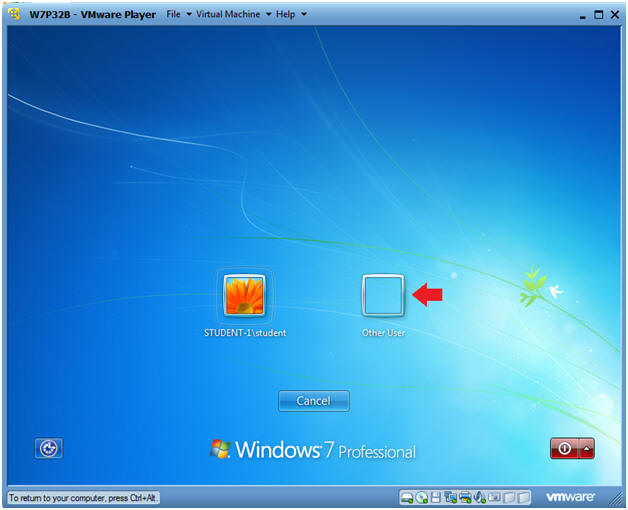Expand the Help menu dropdown arrow
628x510 pixels.
coord(304,14)
